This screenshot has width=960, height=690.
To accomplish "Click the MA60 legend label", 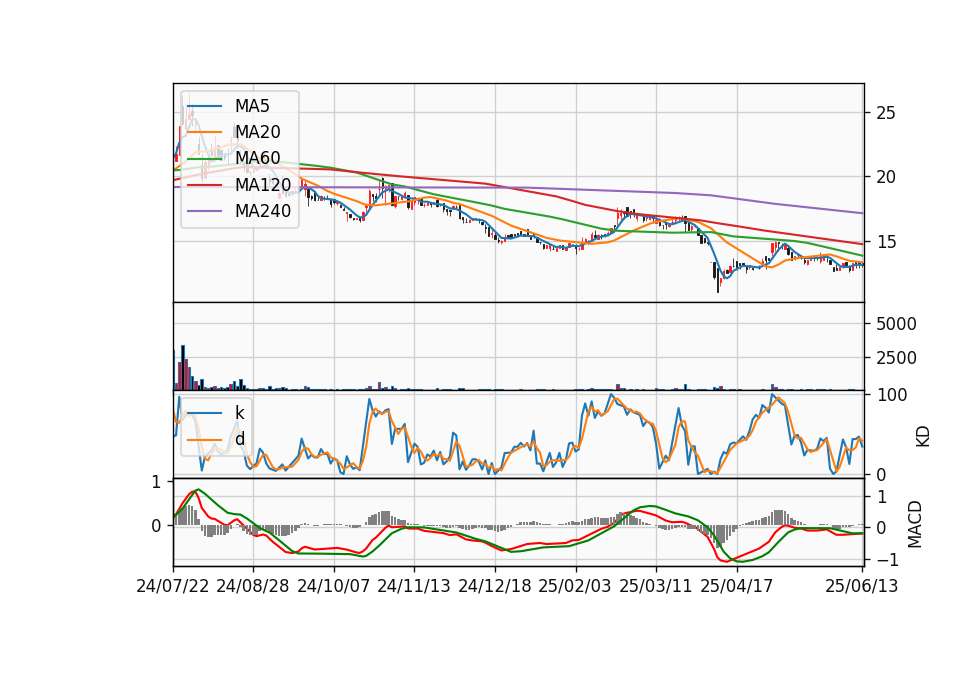I will point(257,159).
